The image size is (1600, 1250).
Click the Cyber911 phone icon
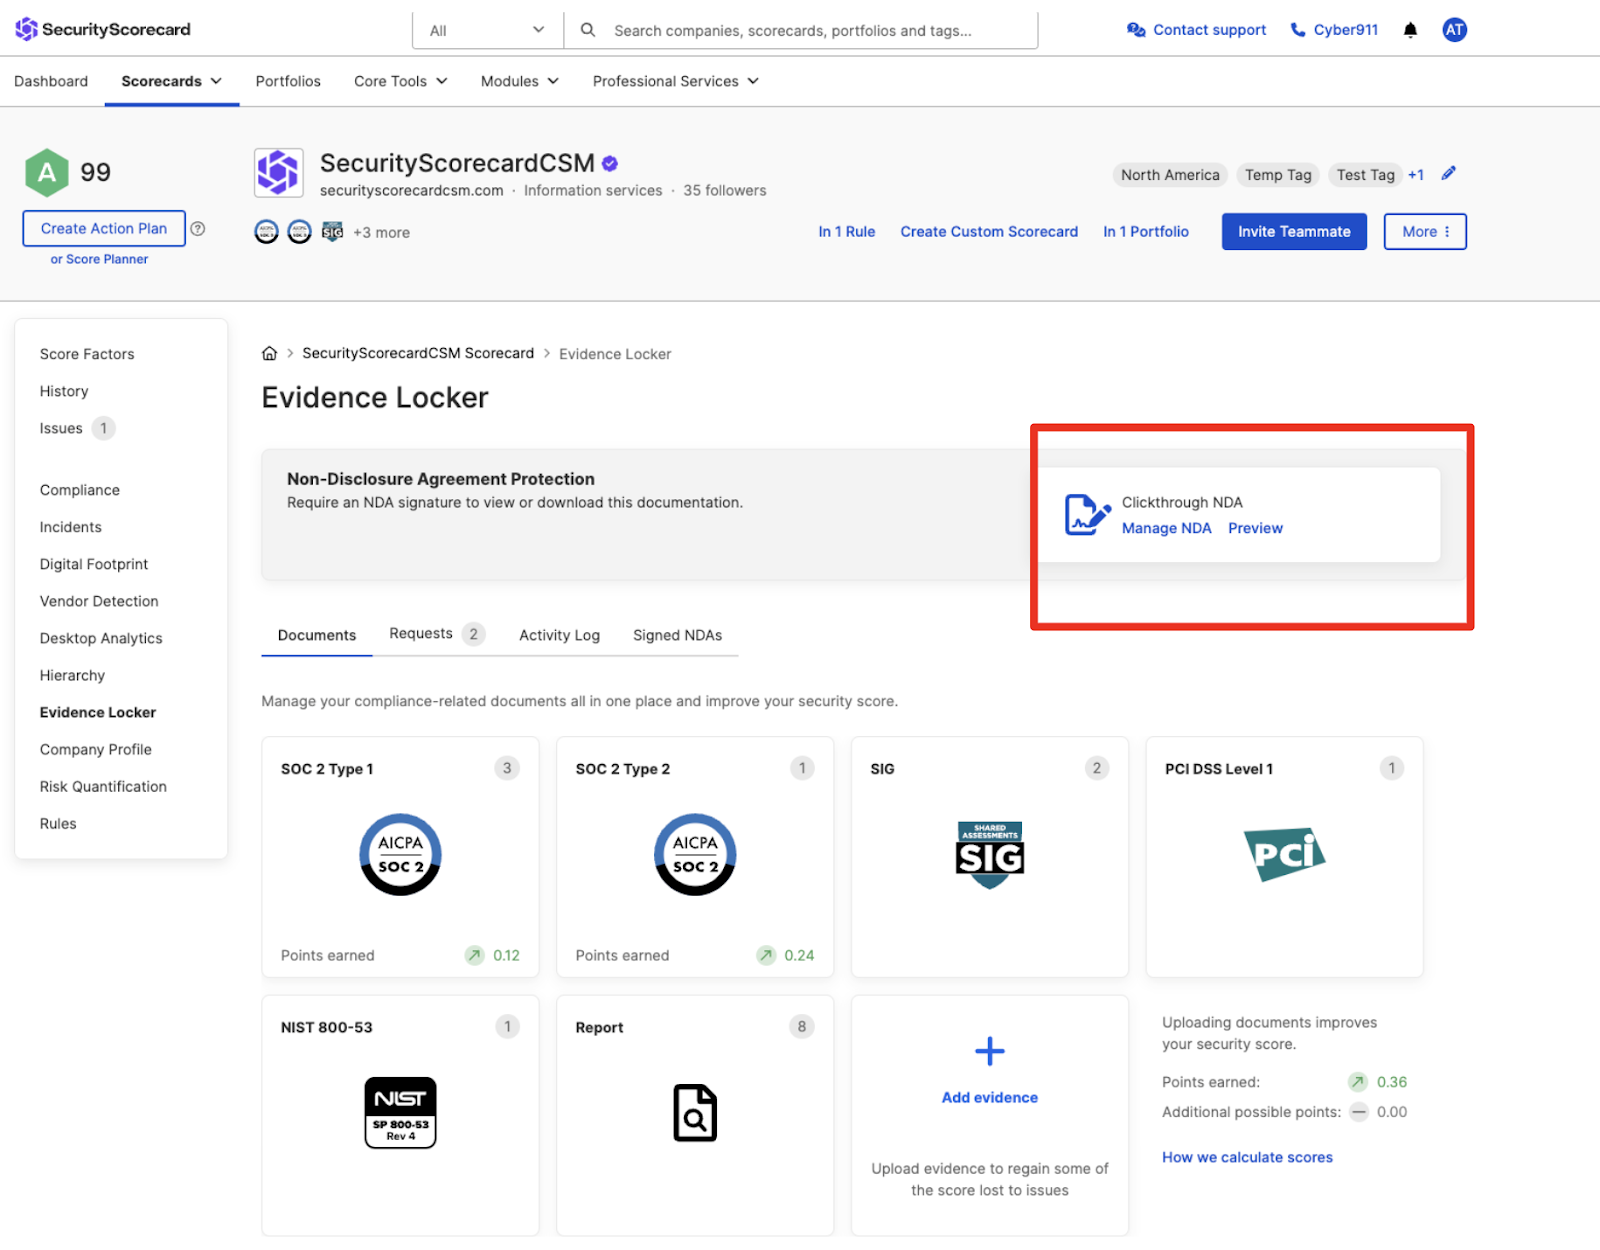coord(1298,30)
